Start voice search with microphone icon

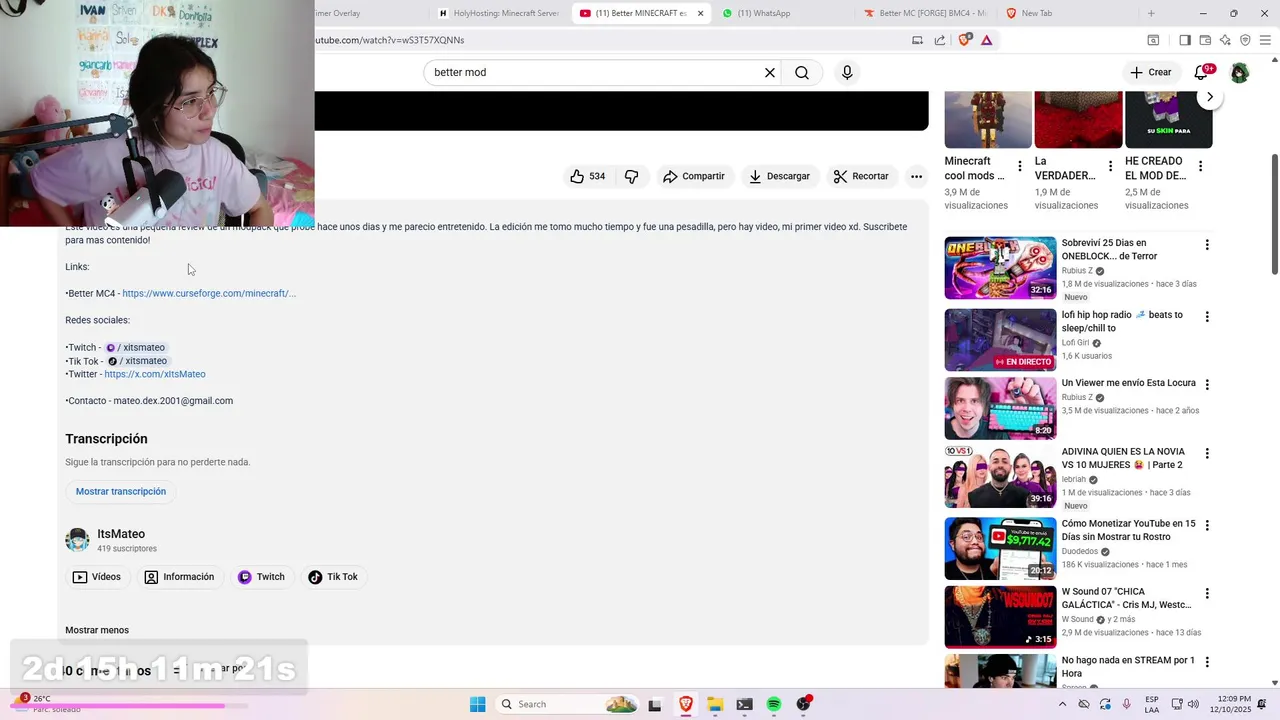point(847,72)
